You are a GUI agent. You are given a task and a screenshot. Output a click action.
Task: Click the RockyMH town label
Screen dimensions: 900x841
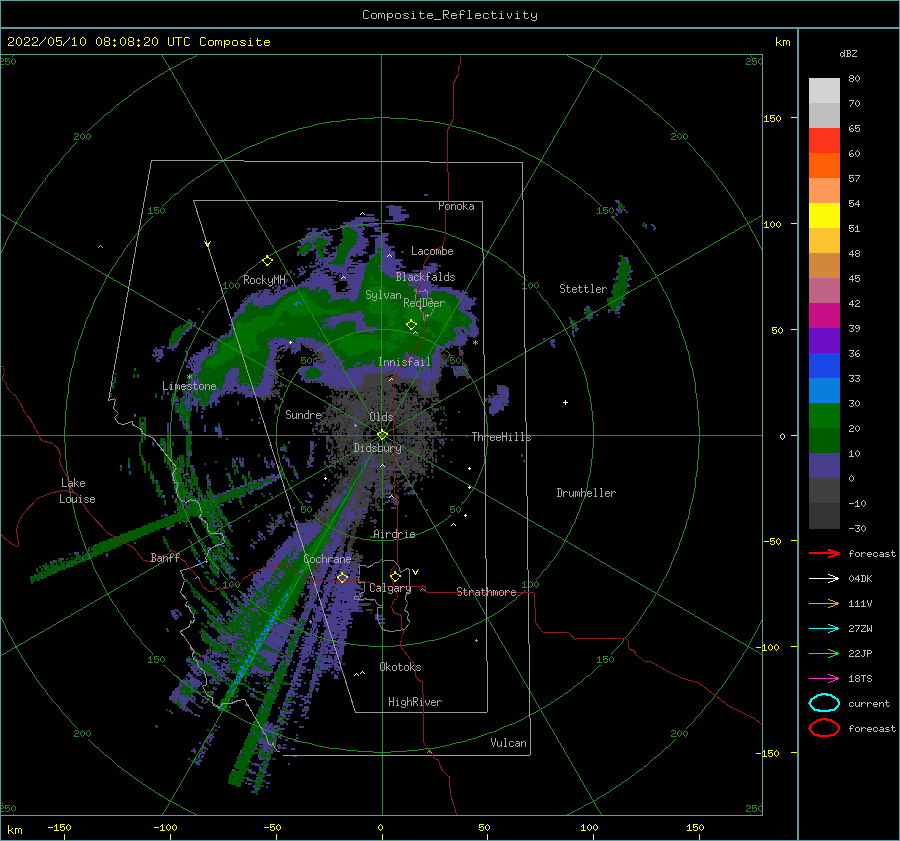(264, 280)
